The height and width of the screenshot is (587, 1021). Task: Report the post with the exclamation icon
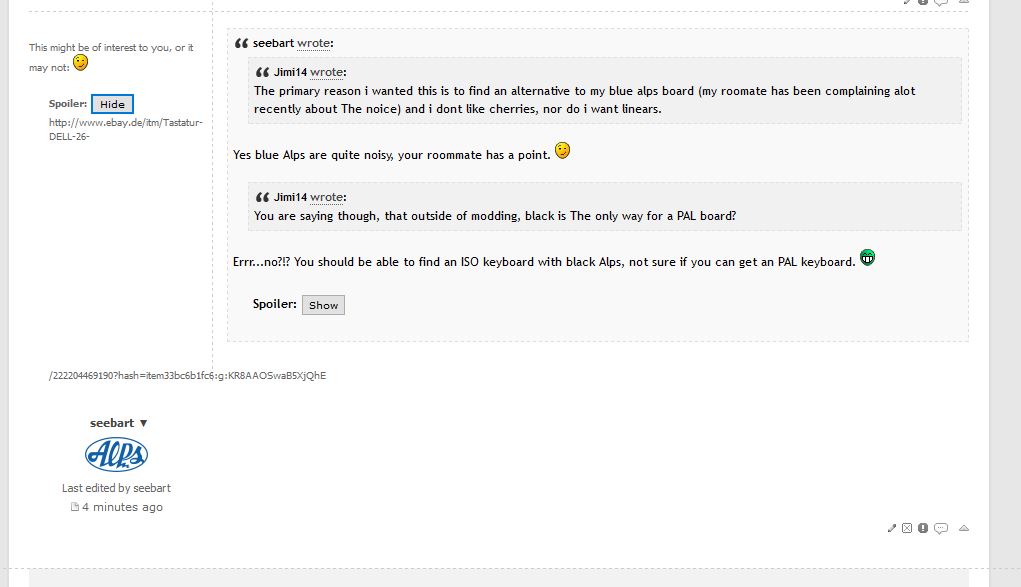tap(923, 528)
